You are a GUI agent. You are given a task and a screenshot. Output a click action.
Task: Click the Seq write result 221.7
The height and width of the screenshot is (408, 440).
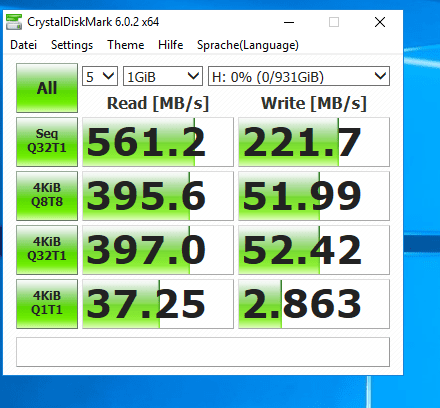pyautogui.click(x=314, y=142)
